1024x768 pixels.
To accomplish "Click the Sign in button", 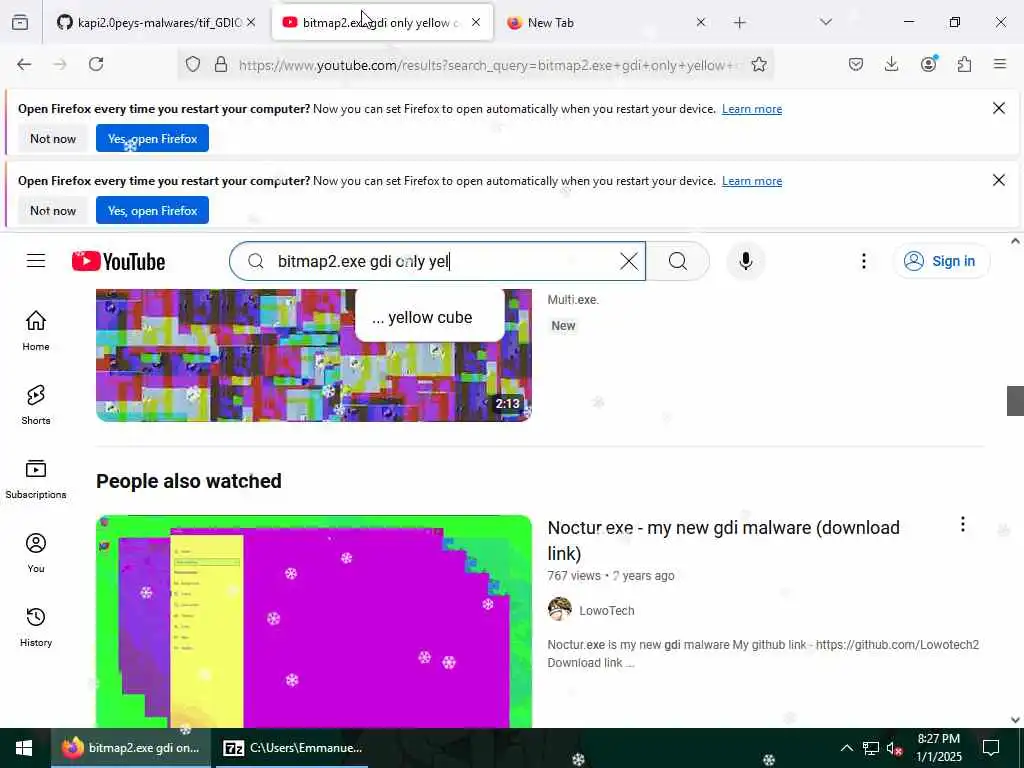I will [x=941, y=261].
